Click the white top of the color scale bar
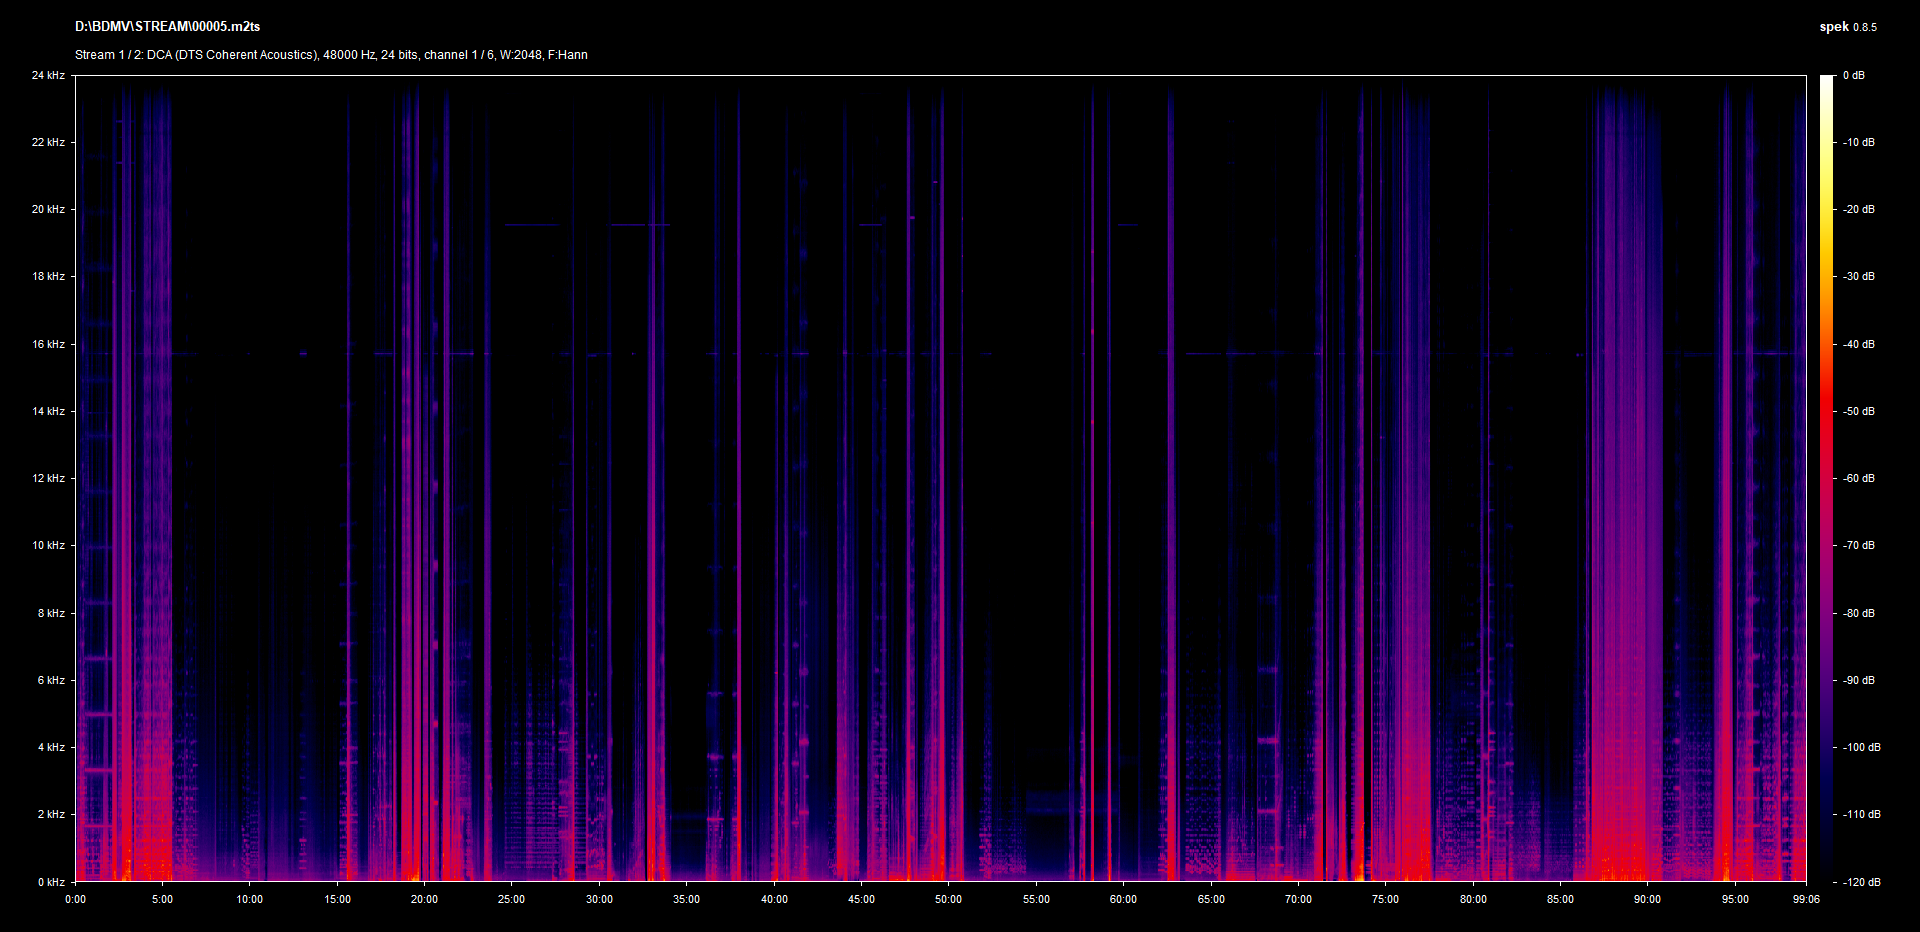 (x=1826, y=82)
